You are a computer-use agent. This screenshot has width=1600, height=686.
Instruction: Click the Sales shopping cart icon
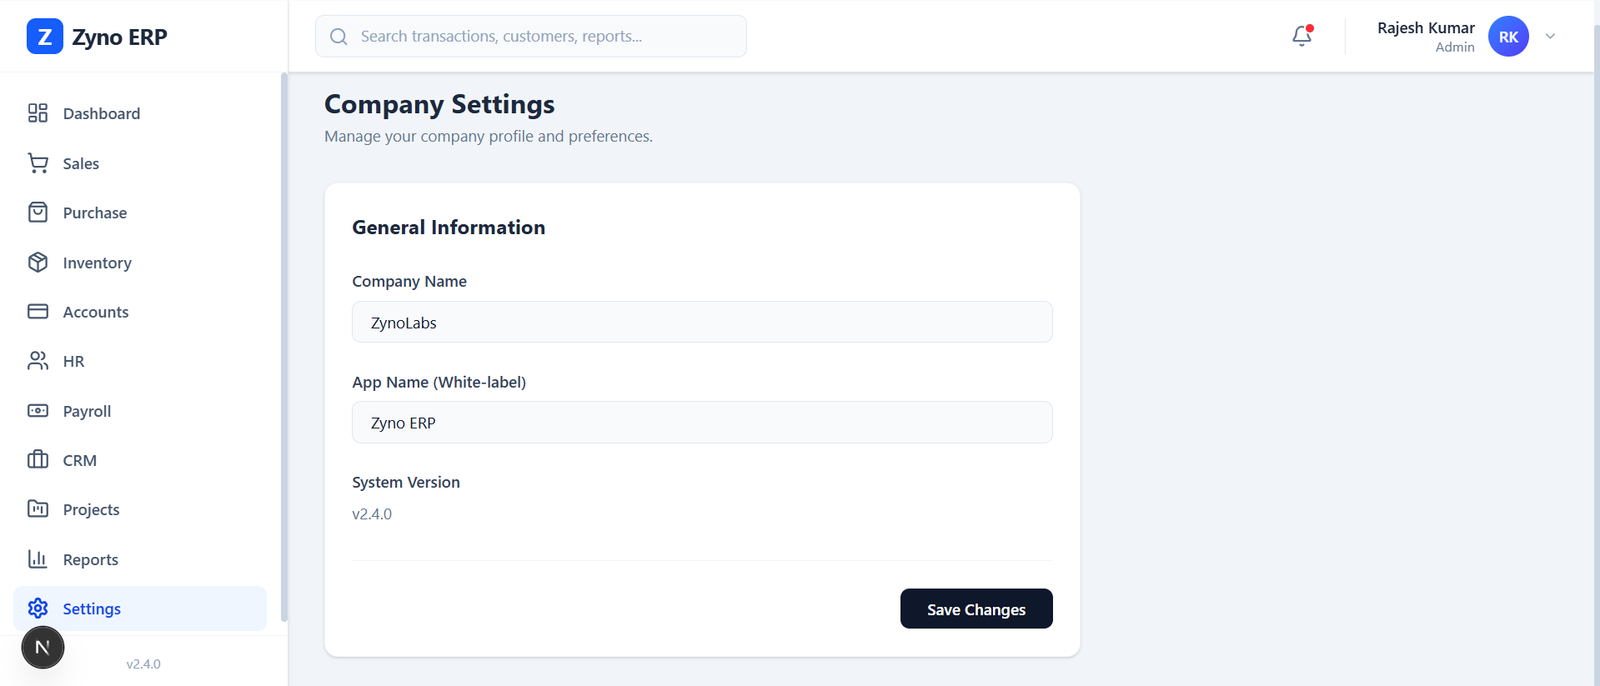(38, 163)
